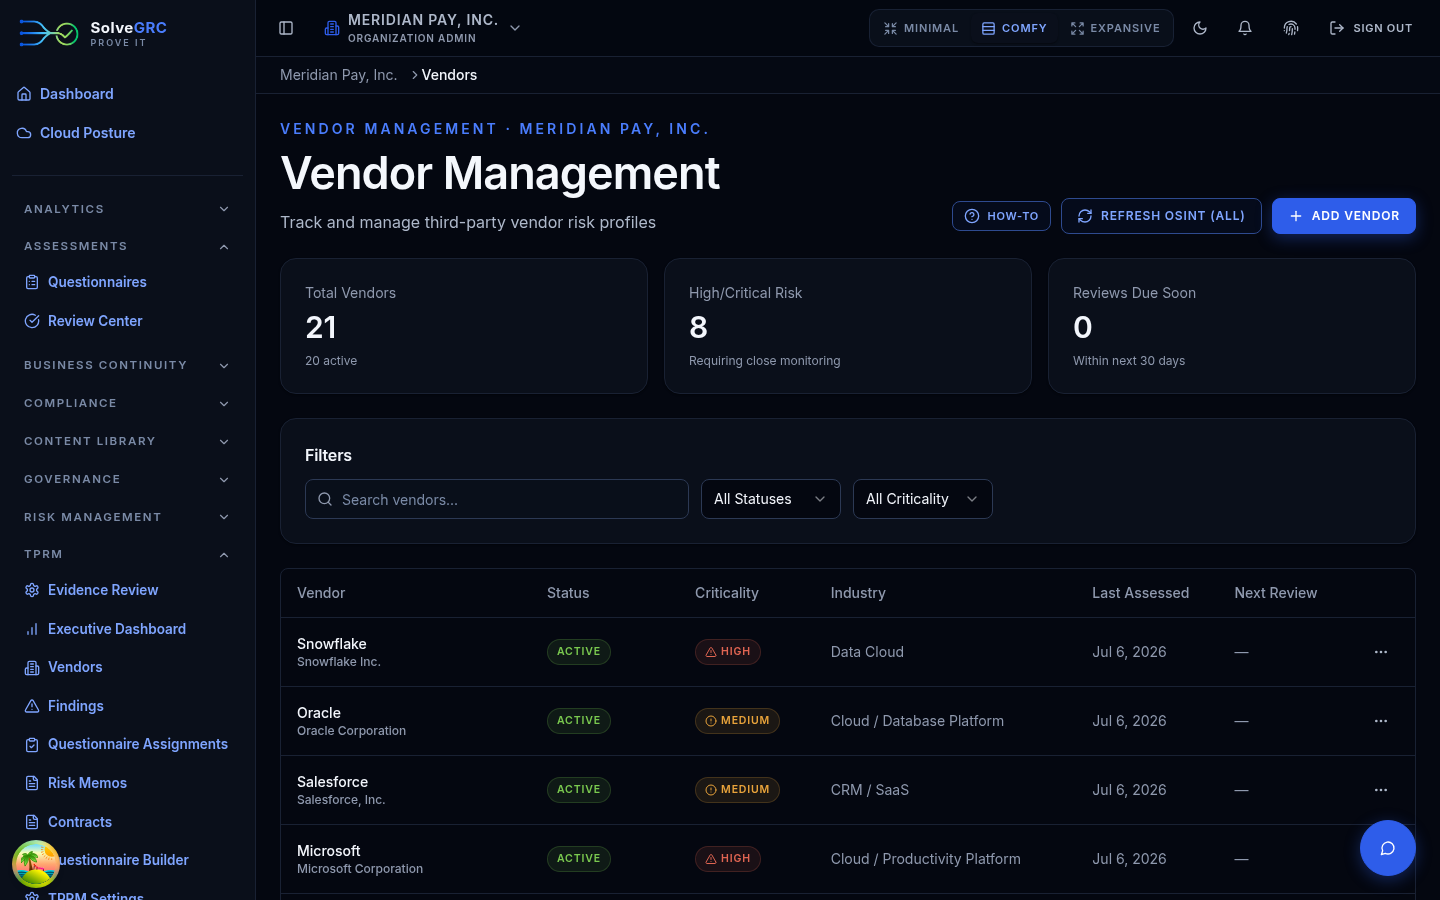Viewport: 1440px width, 900px height.
Task: Open actions menu for Salesforce row
Action: click(1381, 790)
